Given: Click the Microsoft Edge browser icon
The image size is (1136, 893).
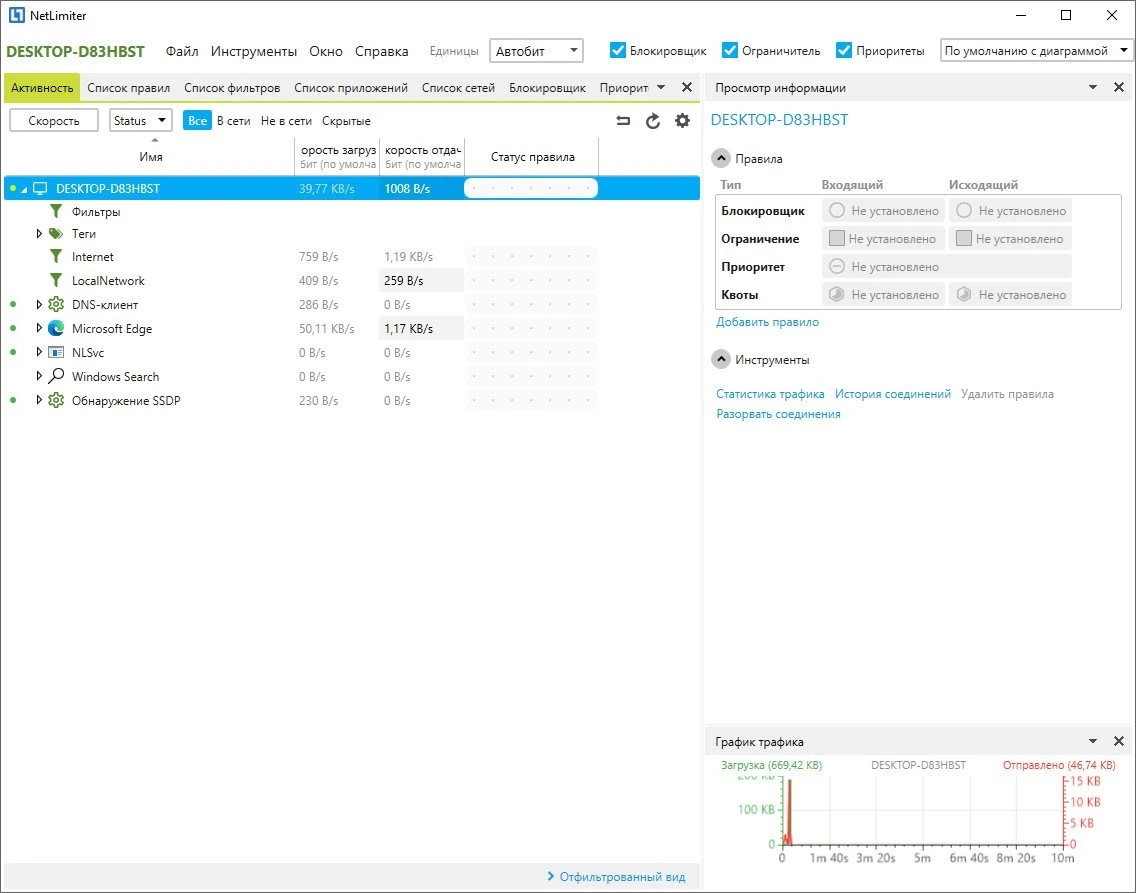Looking at the screenshot, I should click(x=56, y=328).
